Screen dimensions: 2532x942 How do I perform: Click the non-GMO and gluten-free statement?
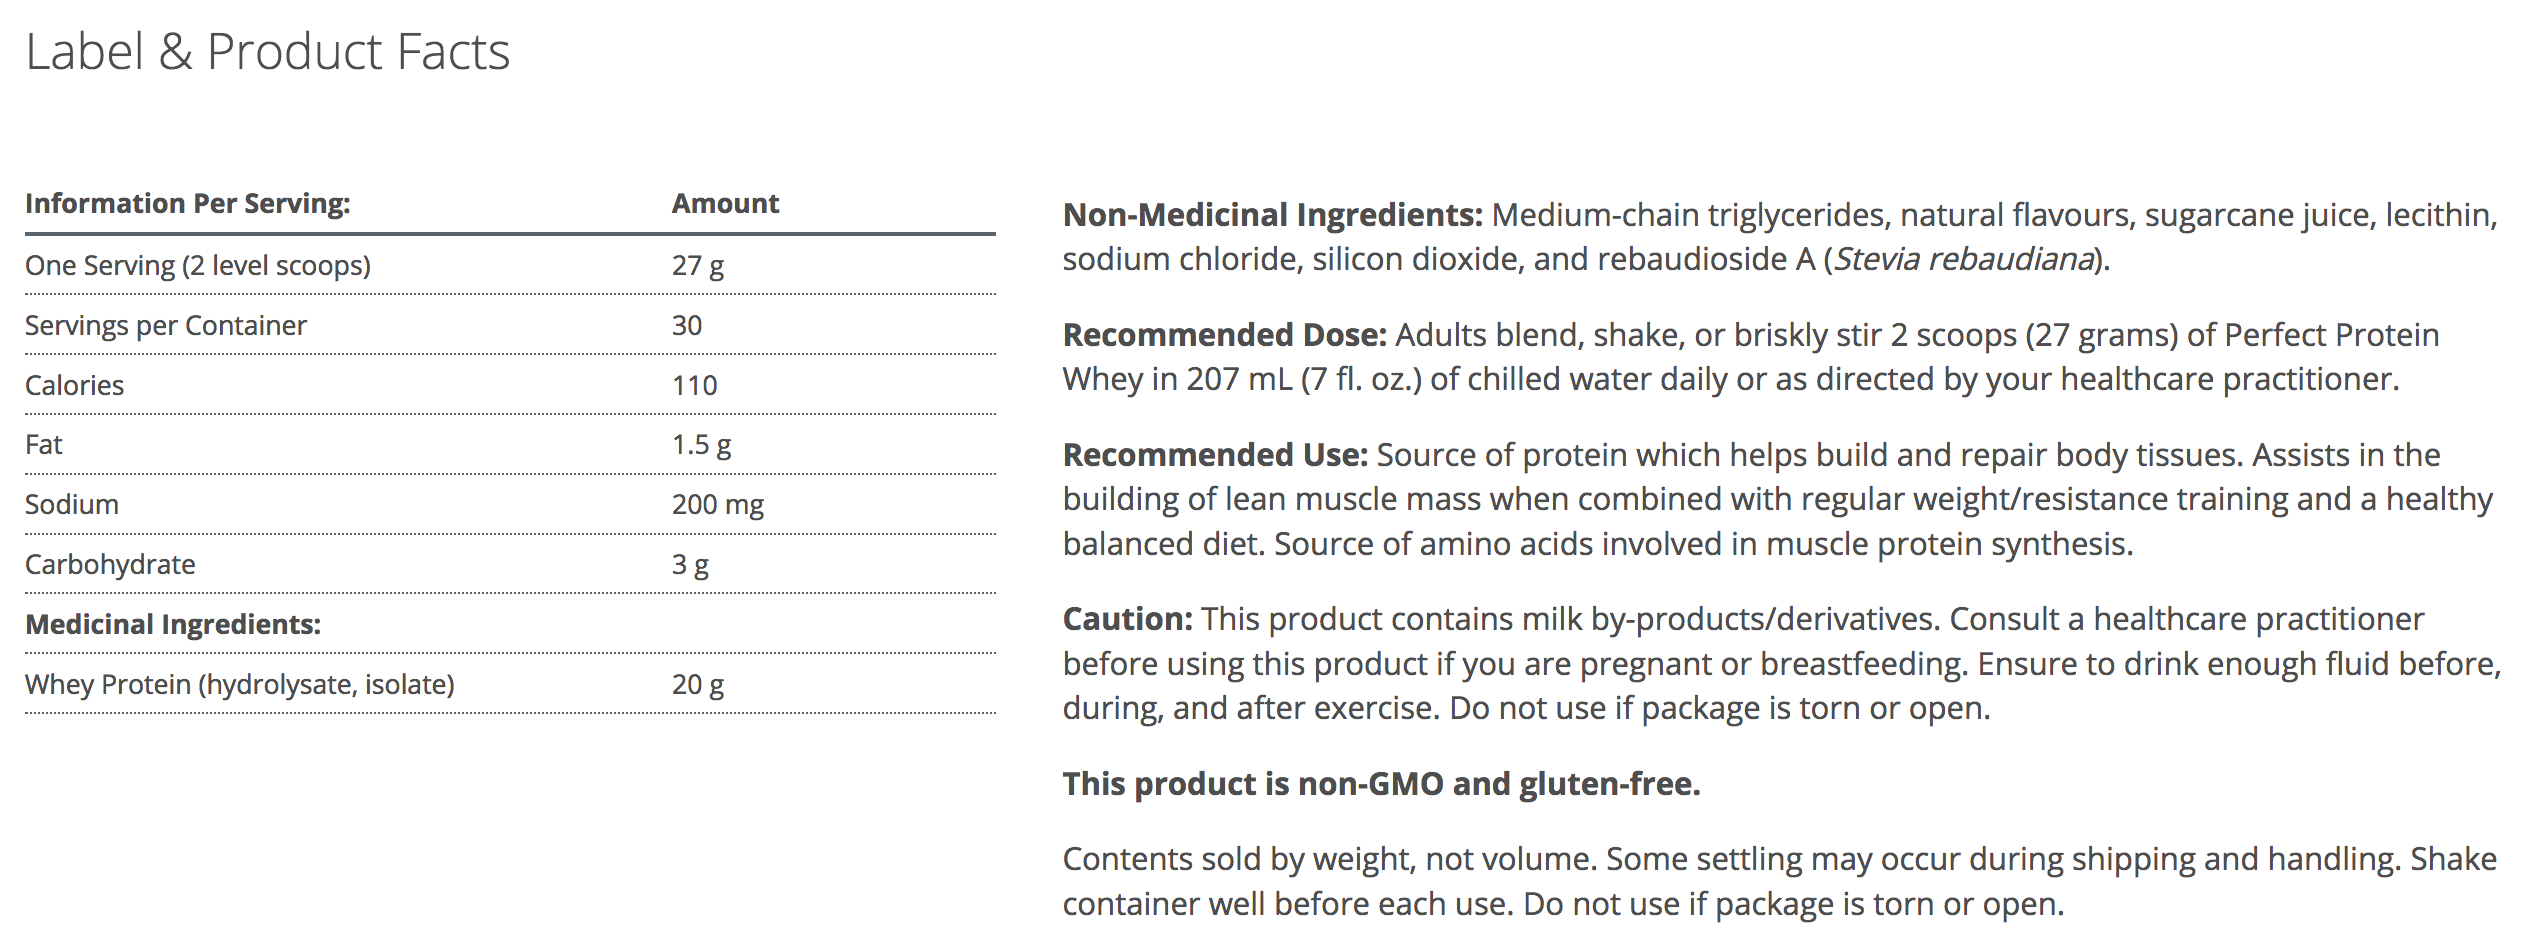1381,784
